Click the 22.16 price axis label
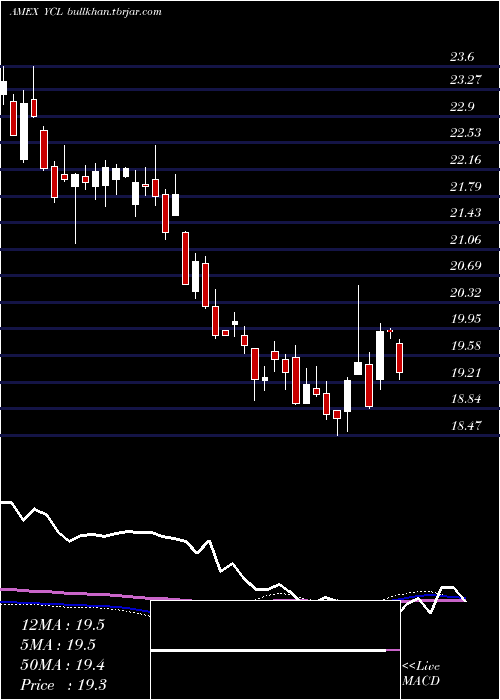 pos(466,159)
